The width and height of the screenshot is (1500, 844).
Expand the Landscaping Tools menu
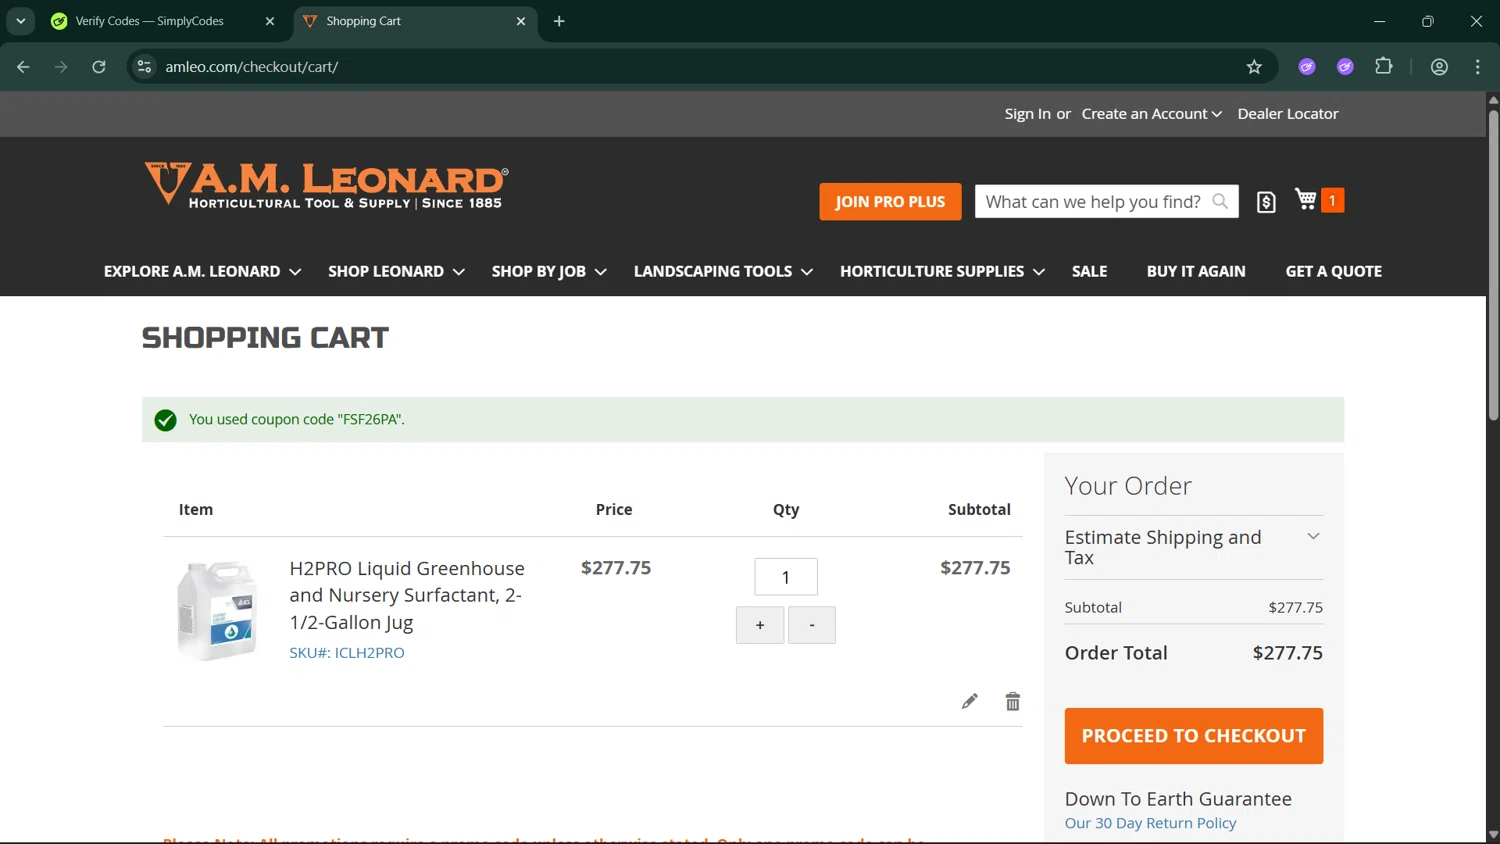(723, 271)
